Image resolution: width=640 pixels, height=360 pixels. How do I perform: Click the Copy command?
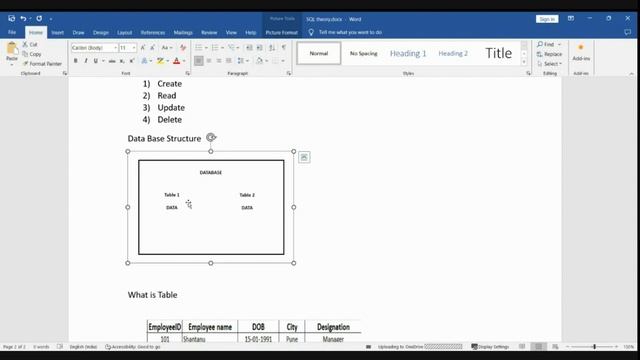(x=32, y=54)
